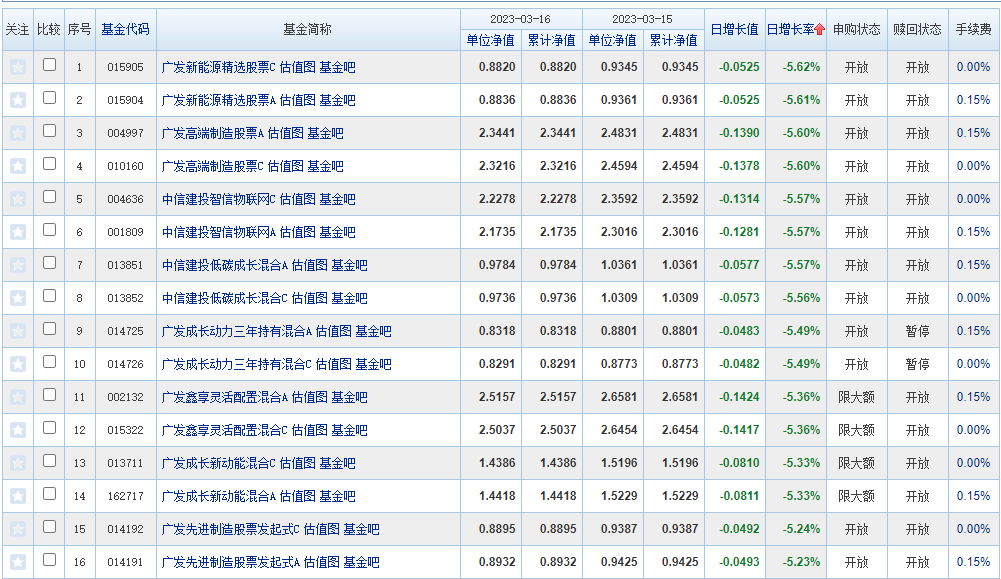Open 中信建投智信物联网C fund link
The height and width of the screenshot is (579, 1001).
click(x=219, y=199)
